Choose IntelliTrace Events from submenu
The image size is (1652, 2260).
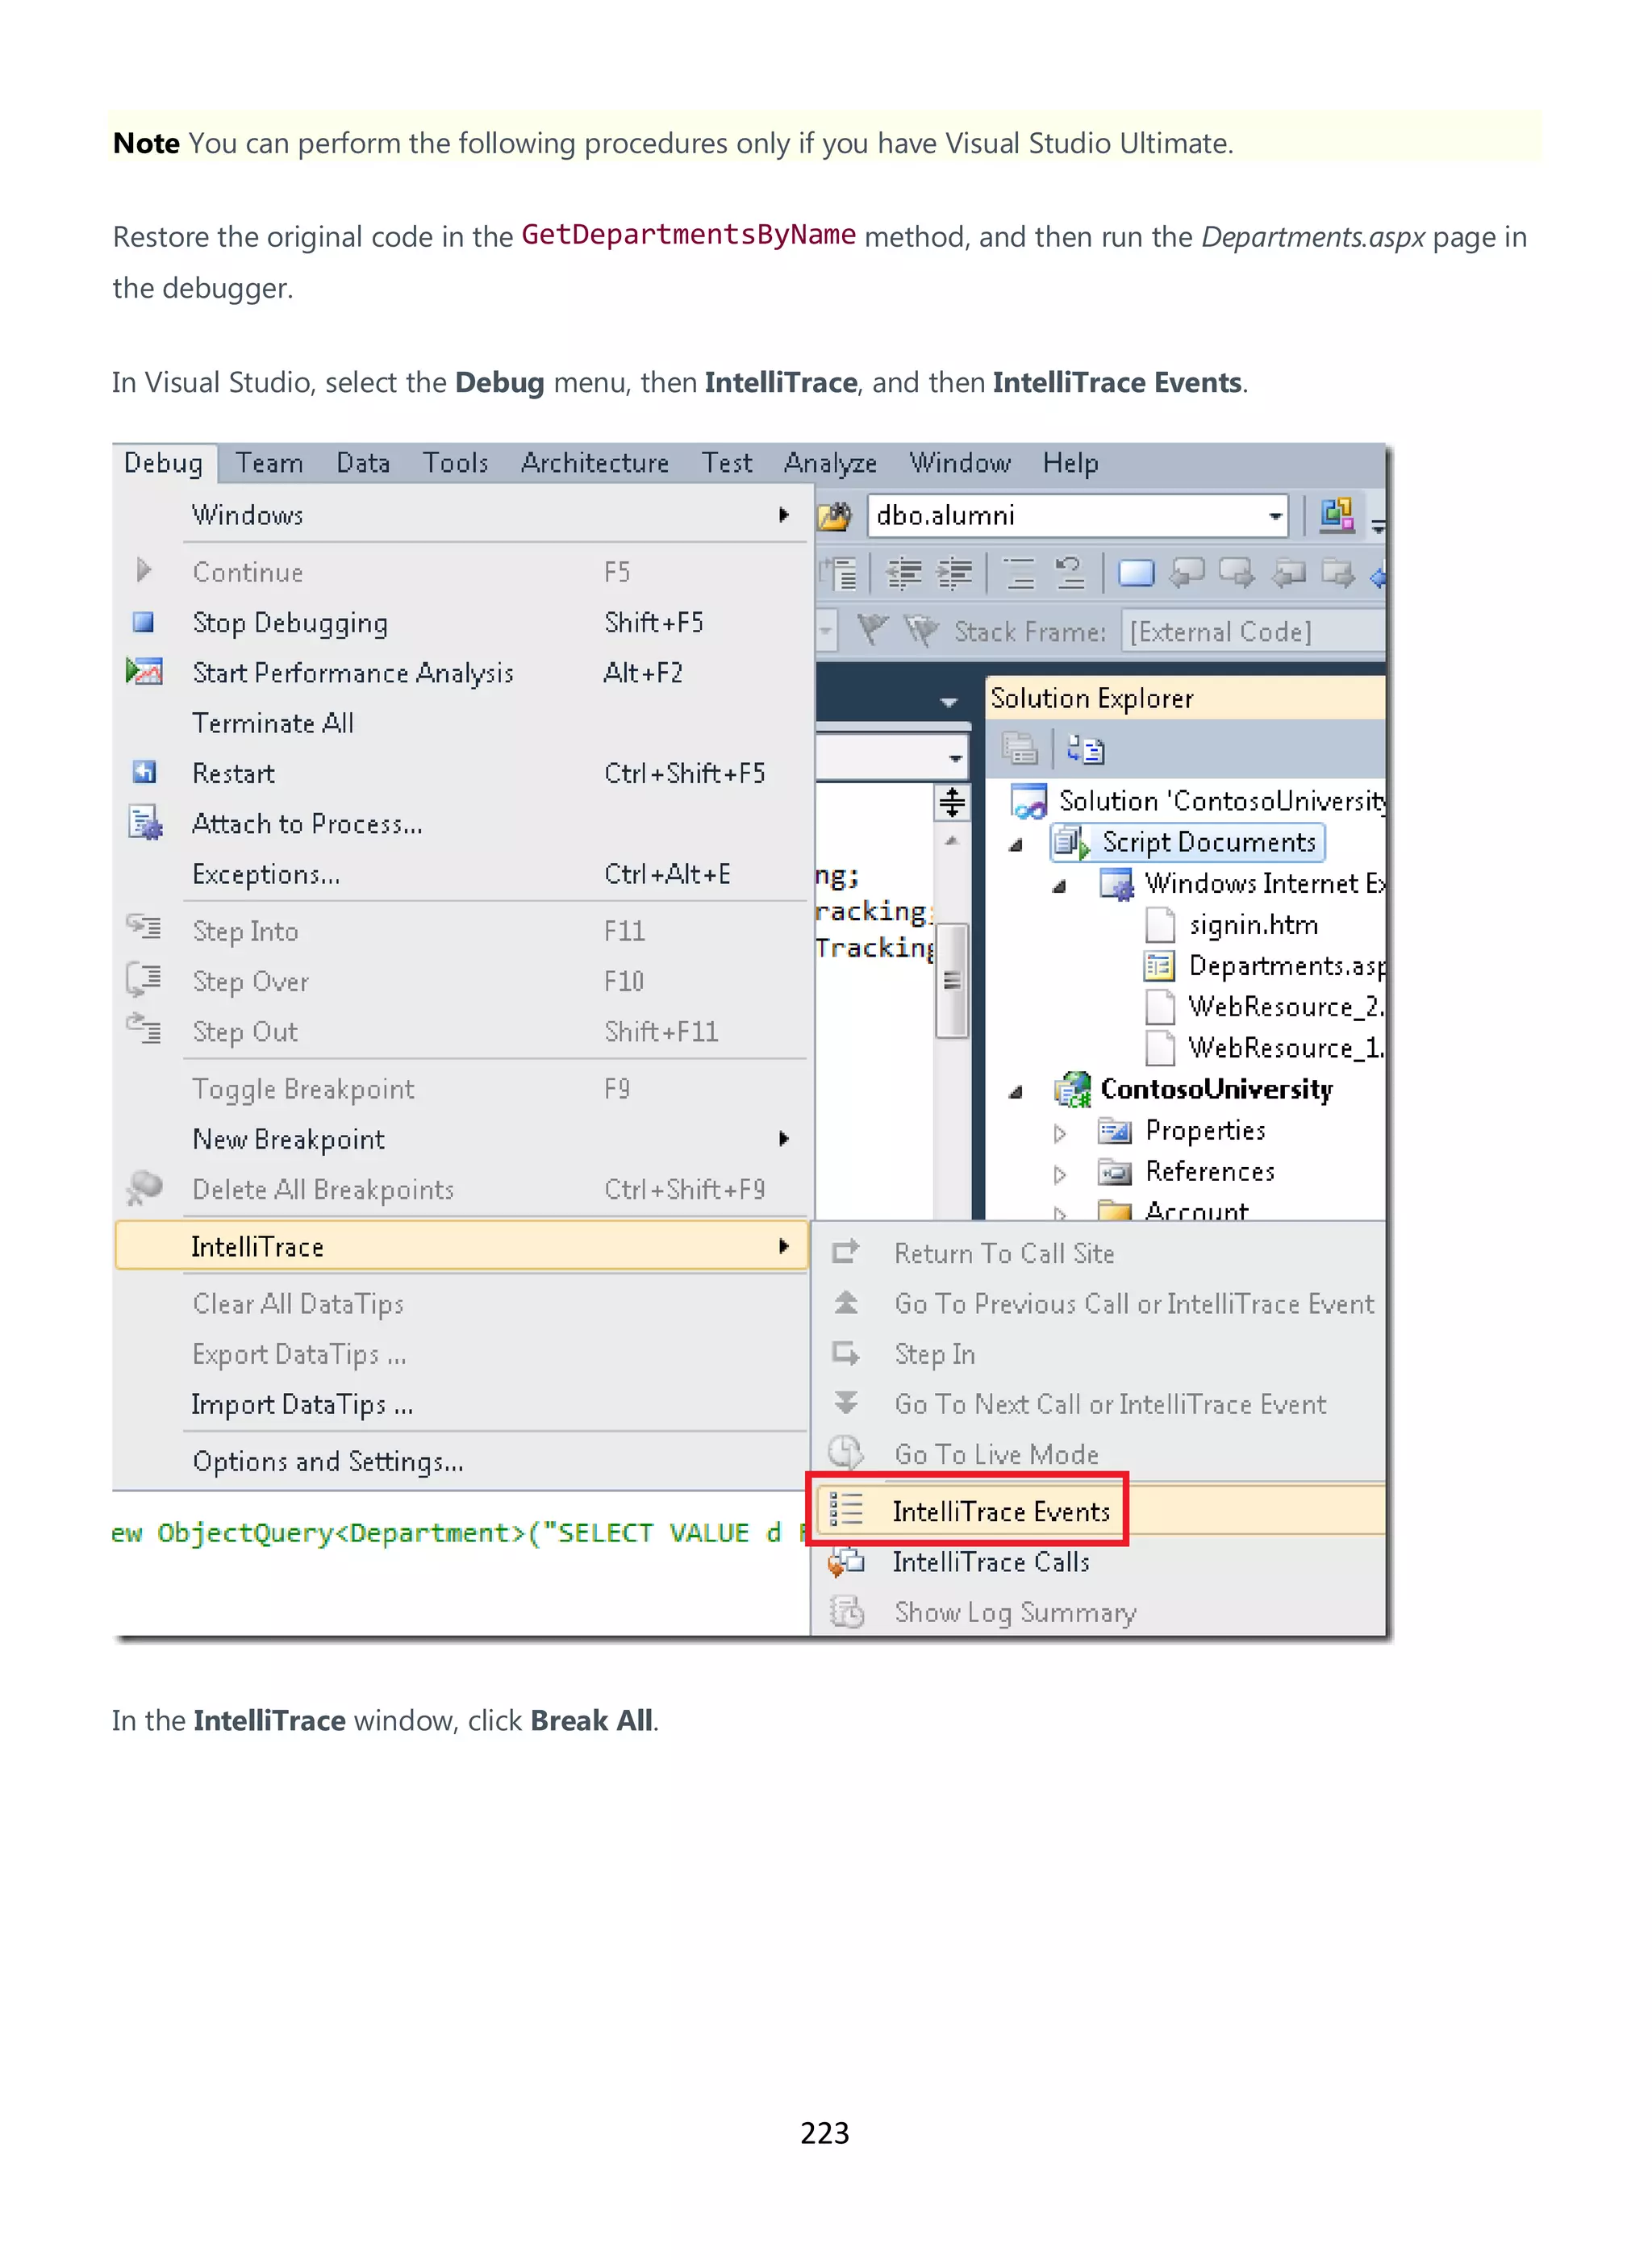coord(1100,1511)
